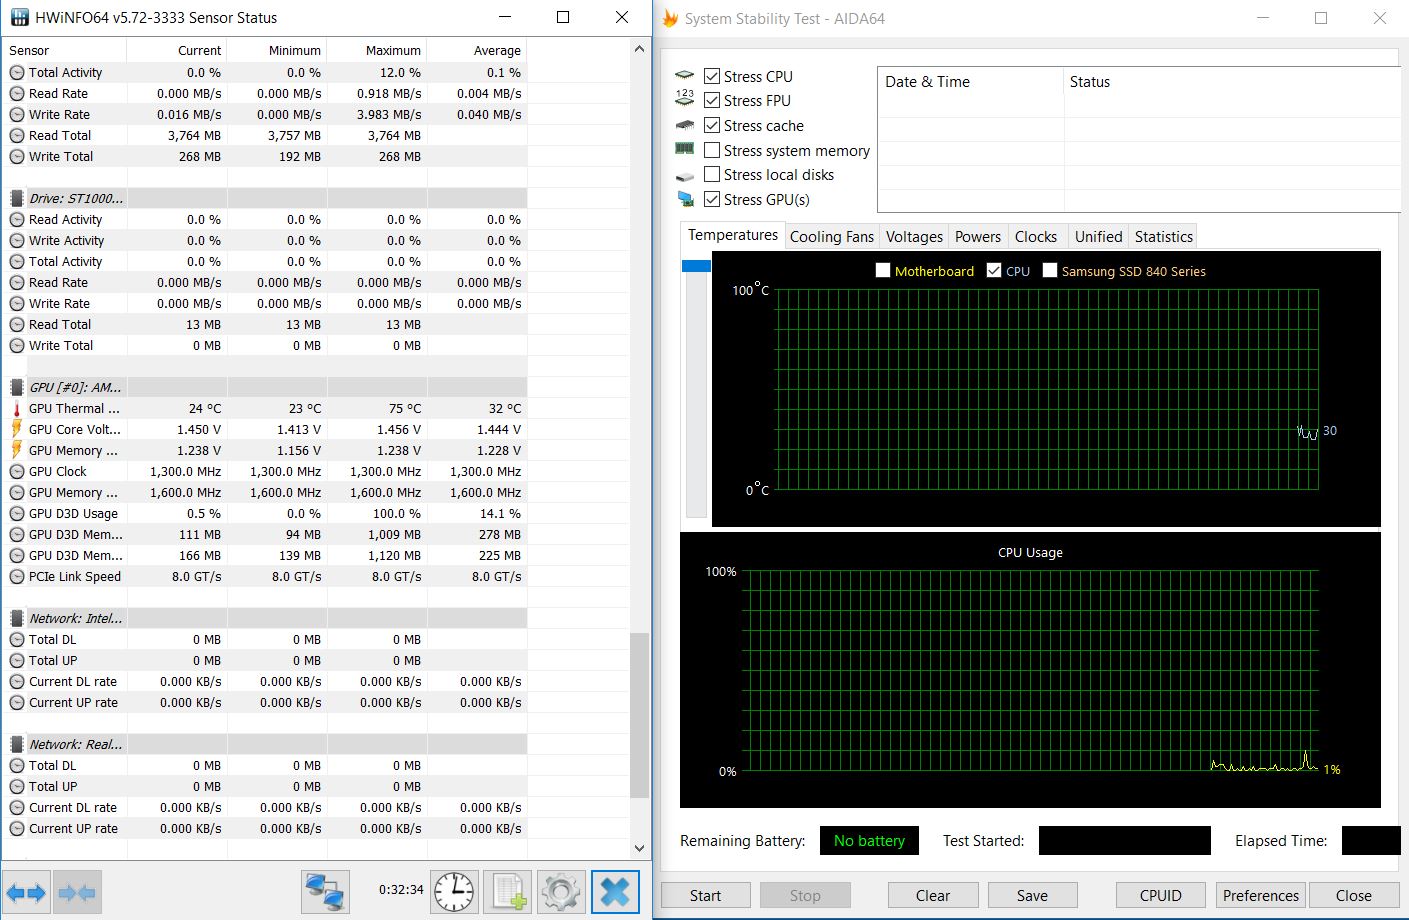Open the Statistics tab

click(1163, 237)
